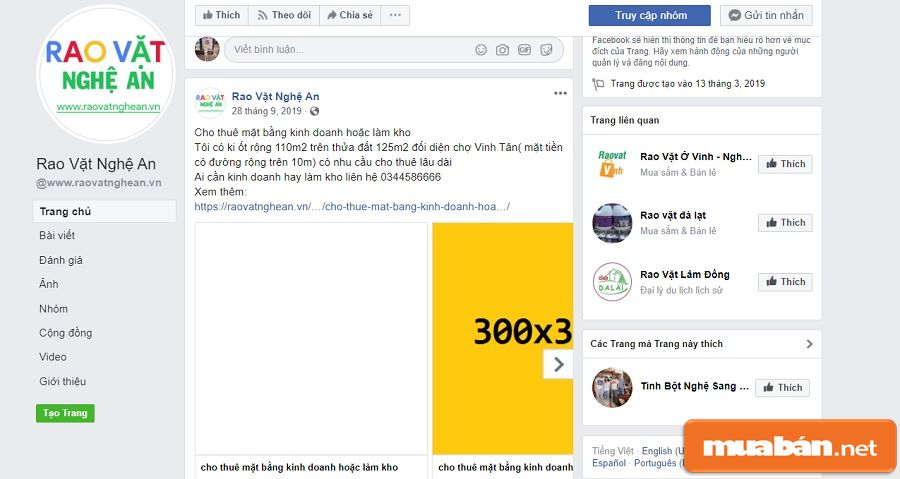The image size is (900, 479).
Task: Click the green Tạo Trang button
Action: [65, 413]
